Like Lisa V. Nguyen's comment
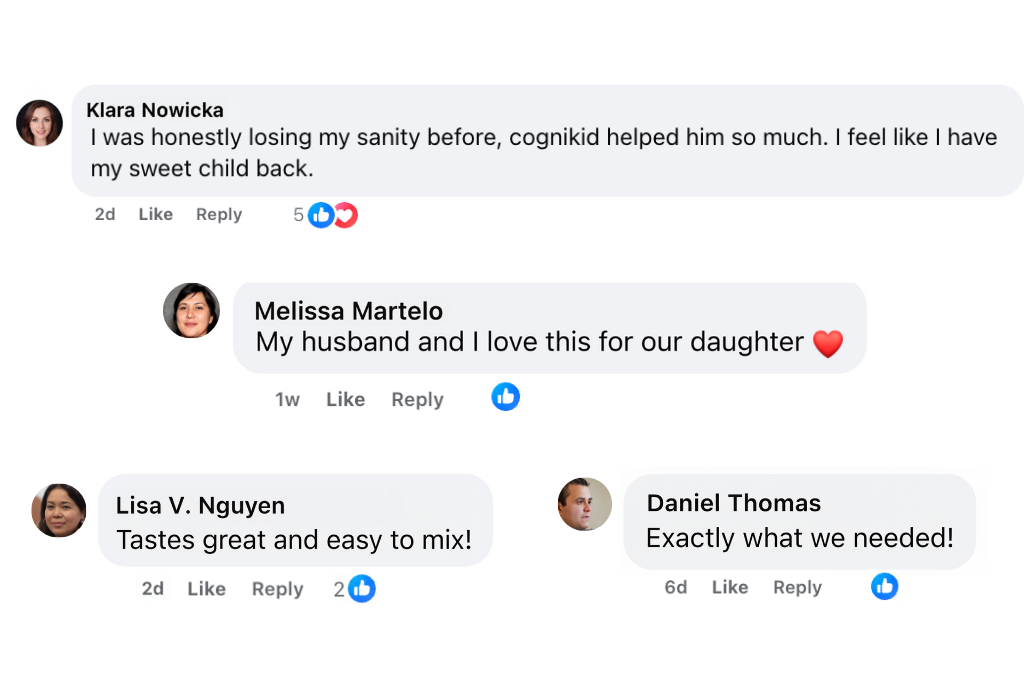This screenshot has height=682, width=1024. (206, 589)
